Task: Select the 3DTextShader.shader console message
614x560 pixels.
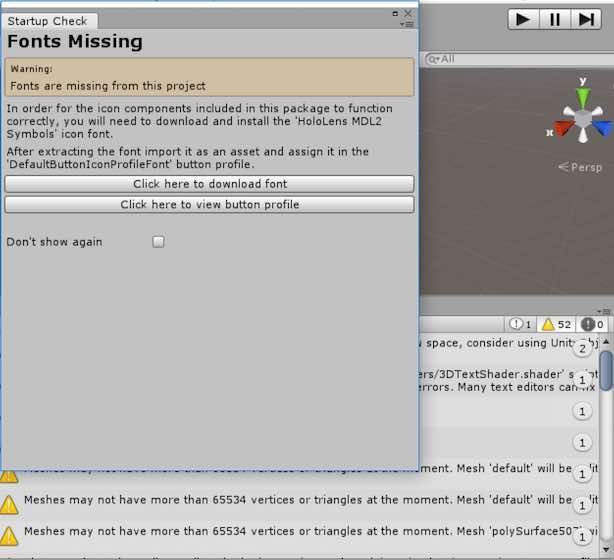Action: point(509,381)
